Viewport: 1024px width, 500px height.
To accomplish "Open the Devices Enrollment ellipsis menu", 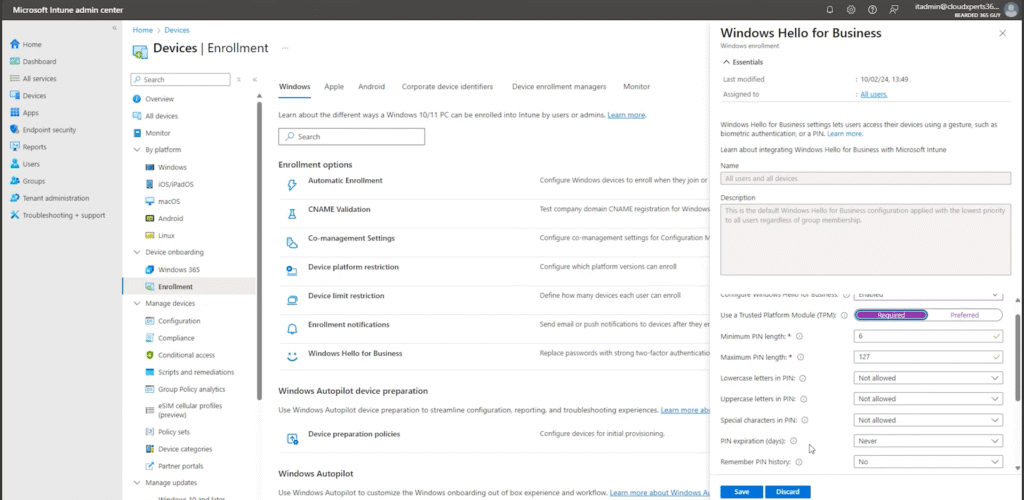I will (x=285, y=48).
